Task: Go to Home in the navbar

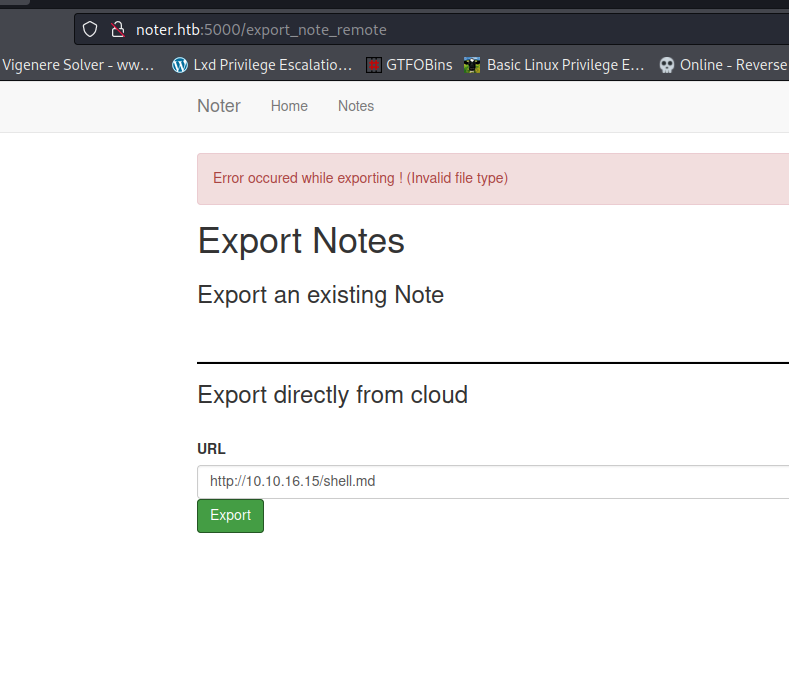Action: point(289,106)
